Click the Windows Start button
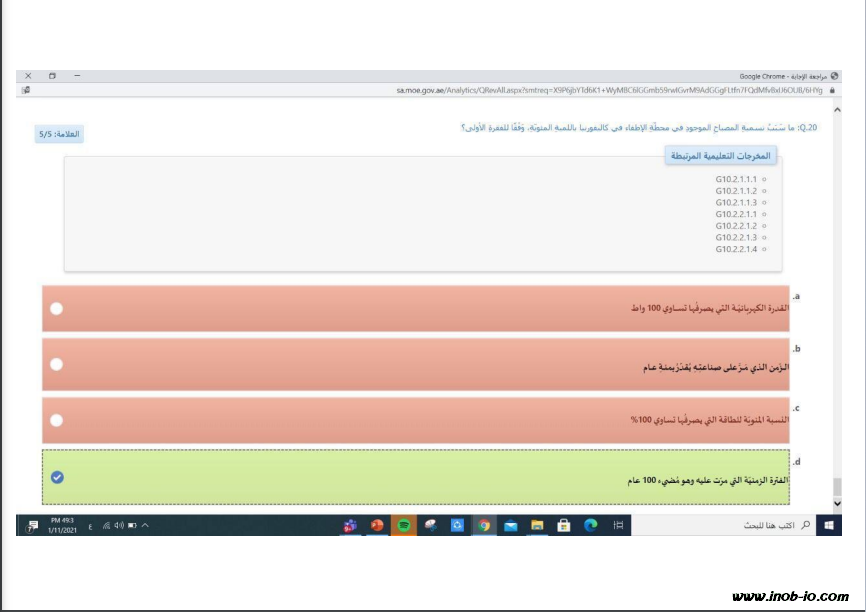 point(828,525)
